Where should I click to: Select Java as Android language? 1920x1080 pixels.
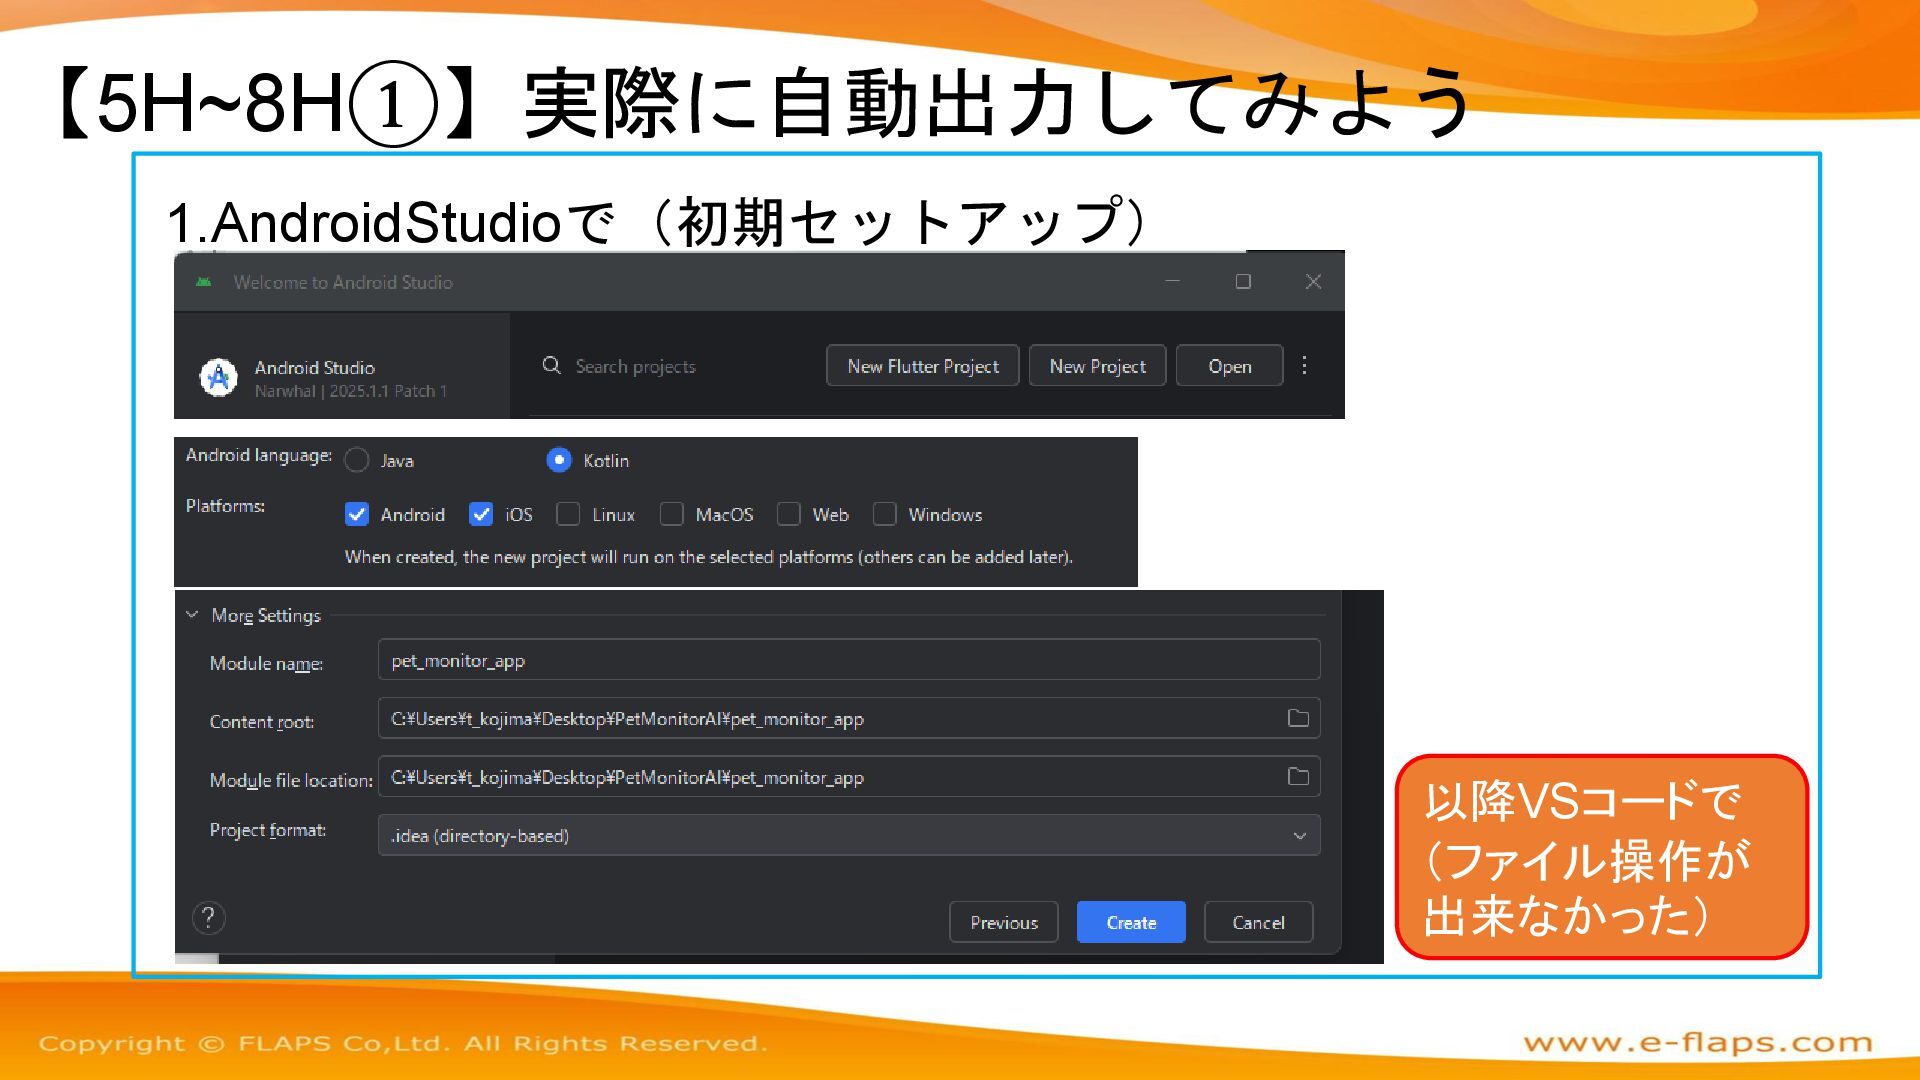[356, 460]
